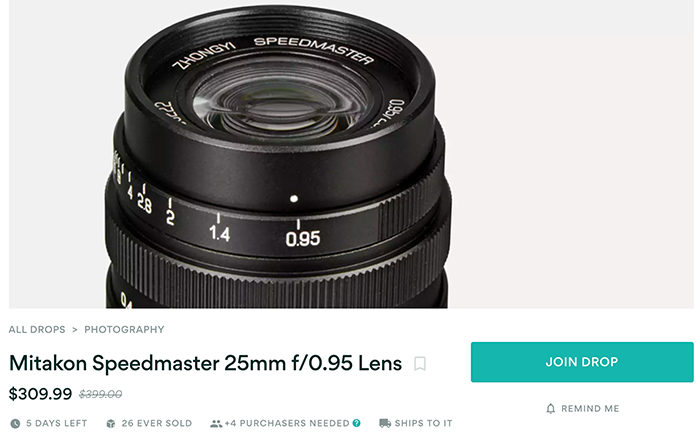
Task: Open the Photography category breadcrumb
Action: [x=124, y=329]
